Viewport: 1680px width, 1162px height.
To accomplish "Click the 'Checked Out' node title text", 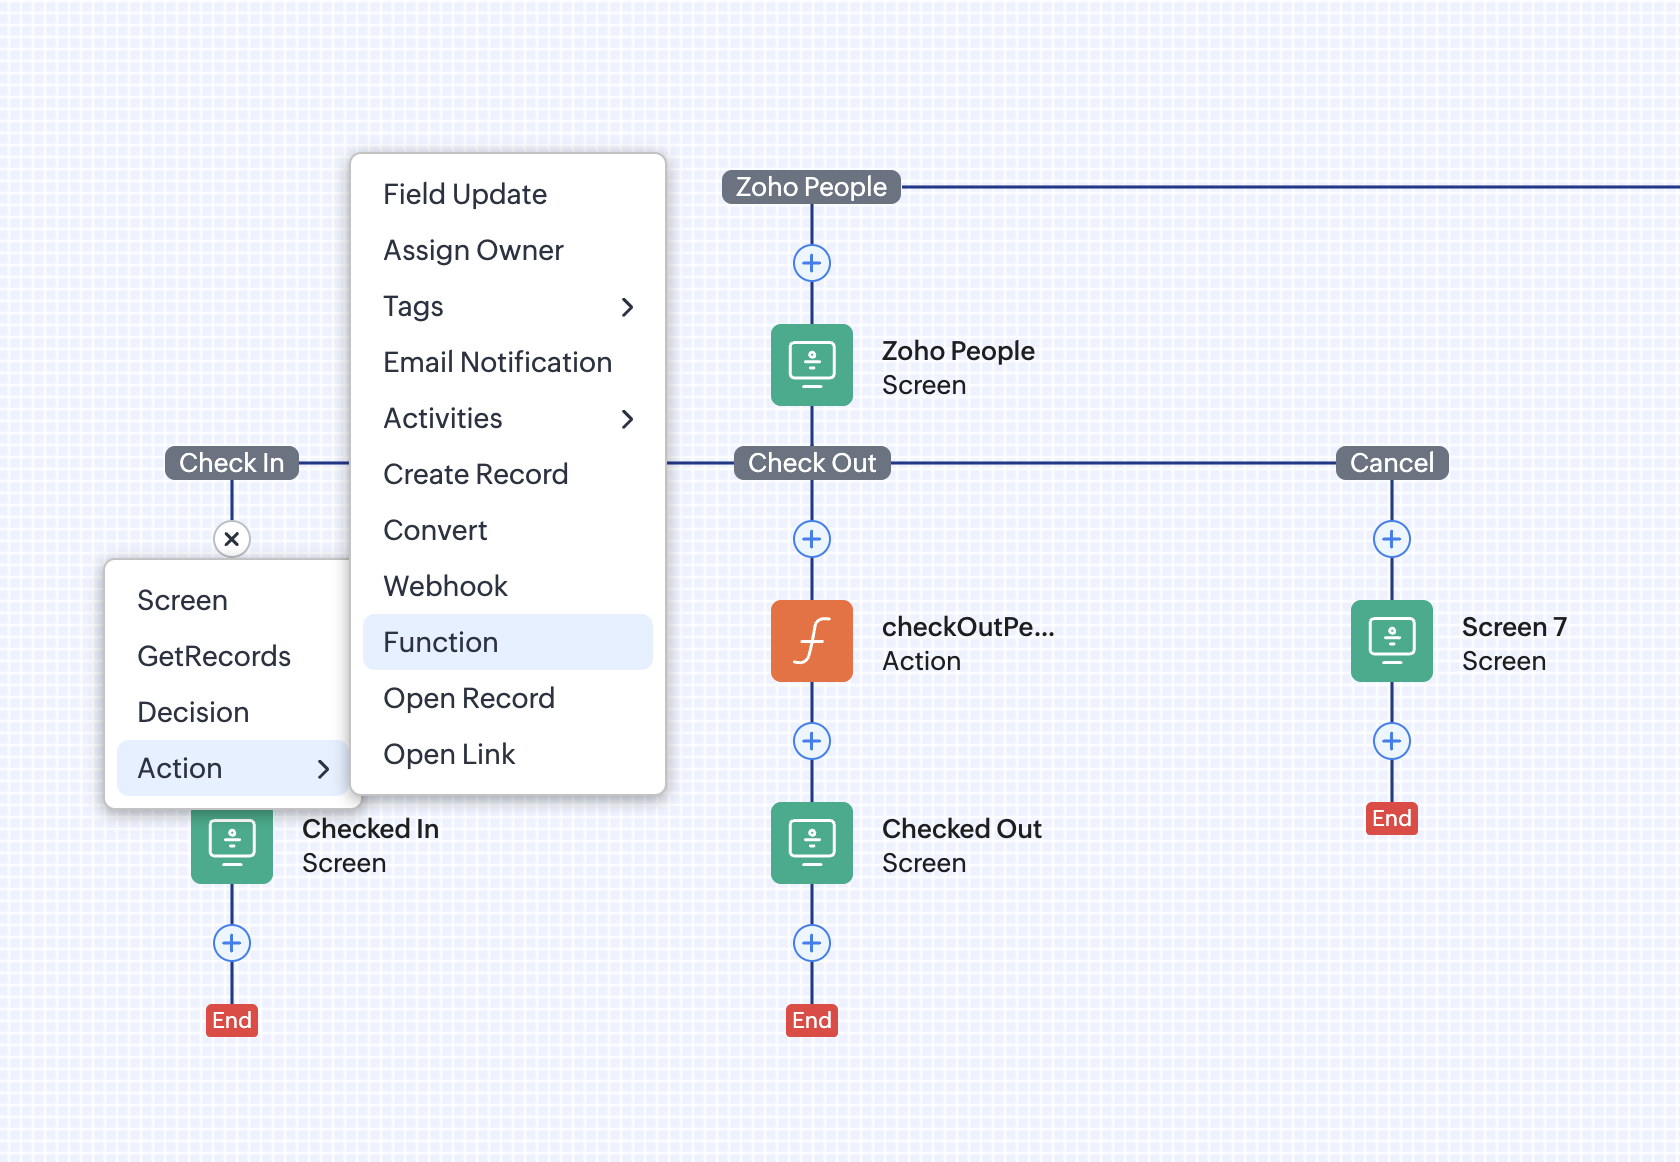I will (x=962, y=829).
